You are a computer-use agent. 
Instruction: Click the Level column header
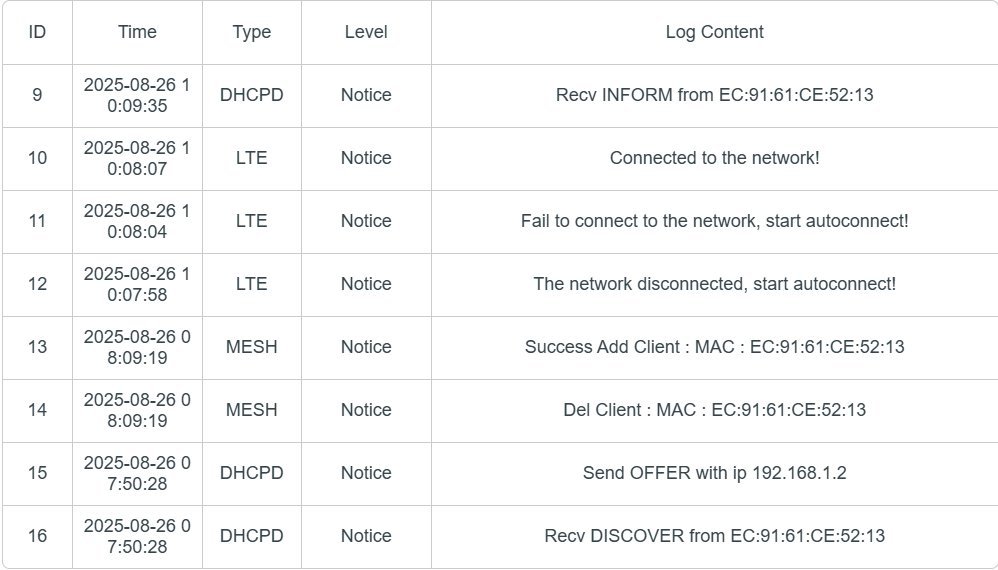pos(366,32)
